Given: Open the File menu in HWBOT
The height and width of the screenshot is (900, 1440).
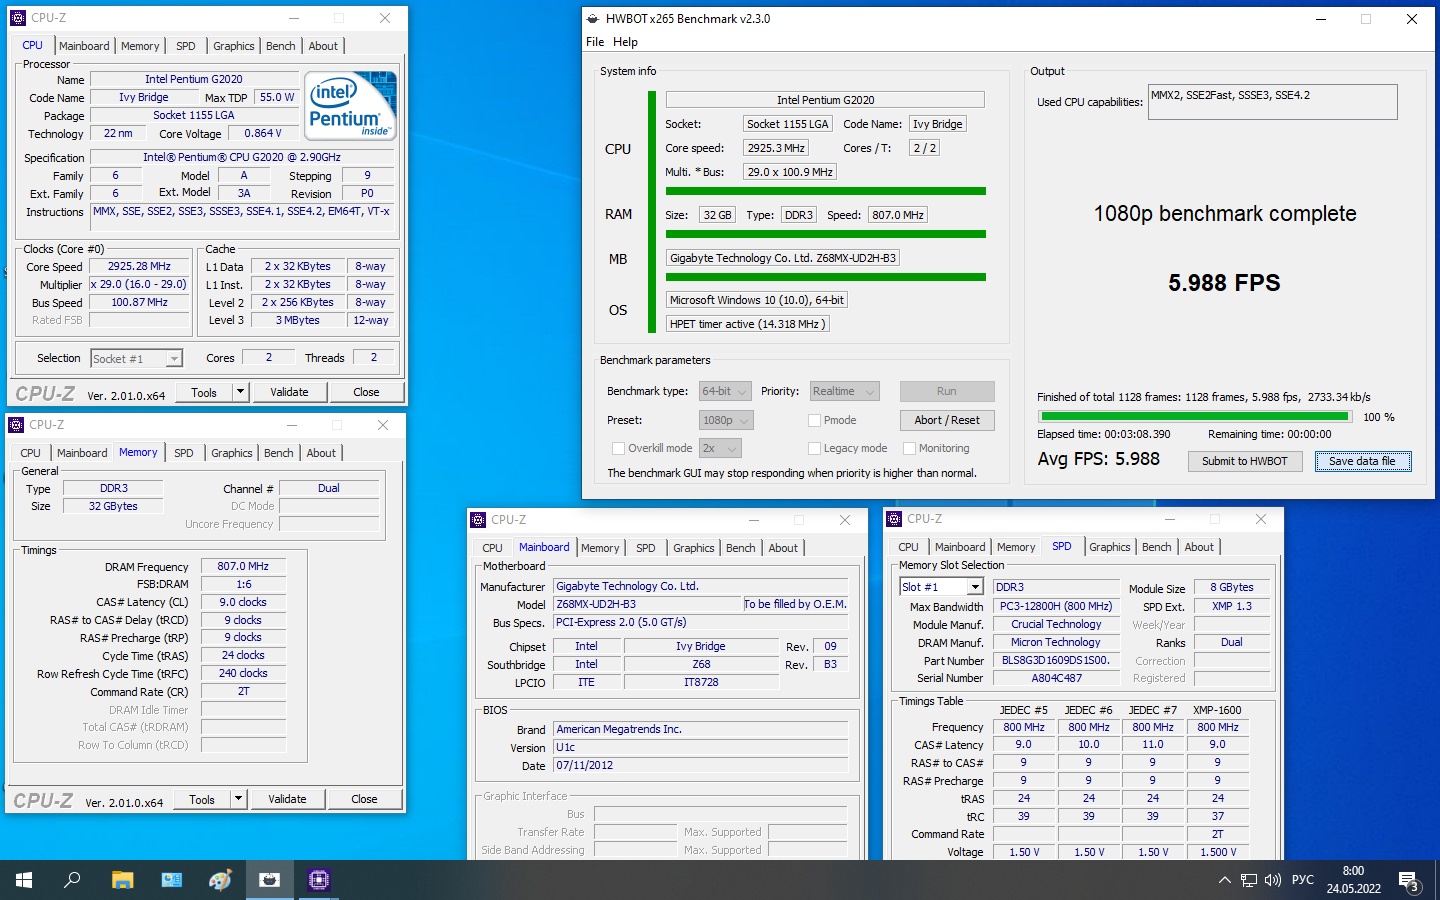Looking at the screenshot, I should pos(595,42).
